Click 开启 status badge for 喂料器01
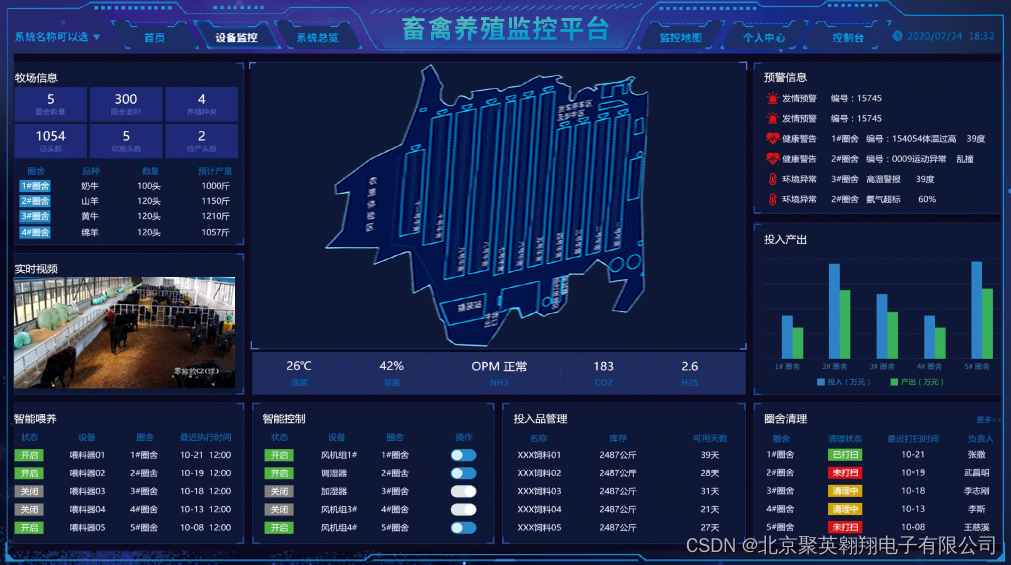The width and height of the screenshot is (1011, 565). pos(30,455)
